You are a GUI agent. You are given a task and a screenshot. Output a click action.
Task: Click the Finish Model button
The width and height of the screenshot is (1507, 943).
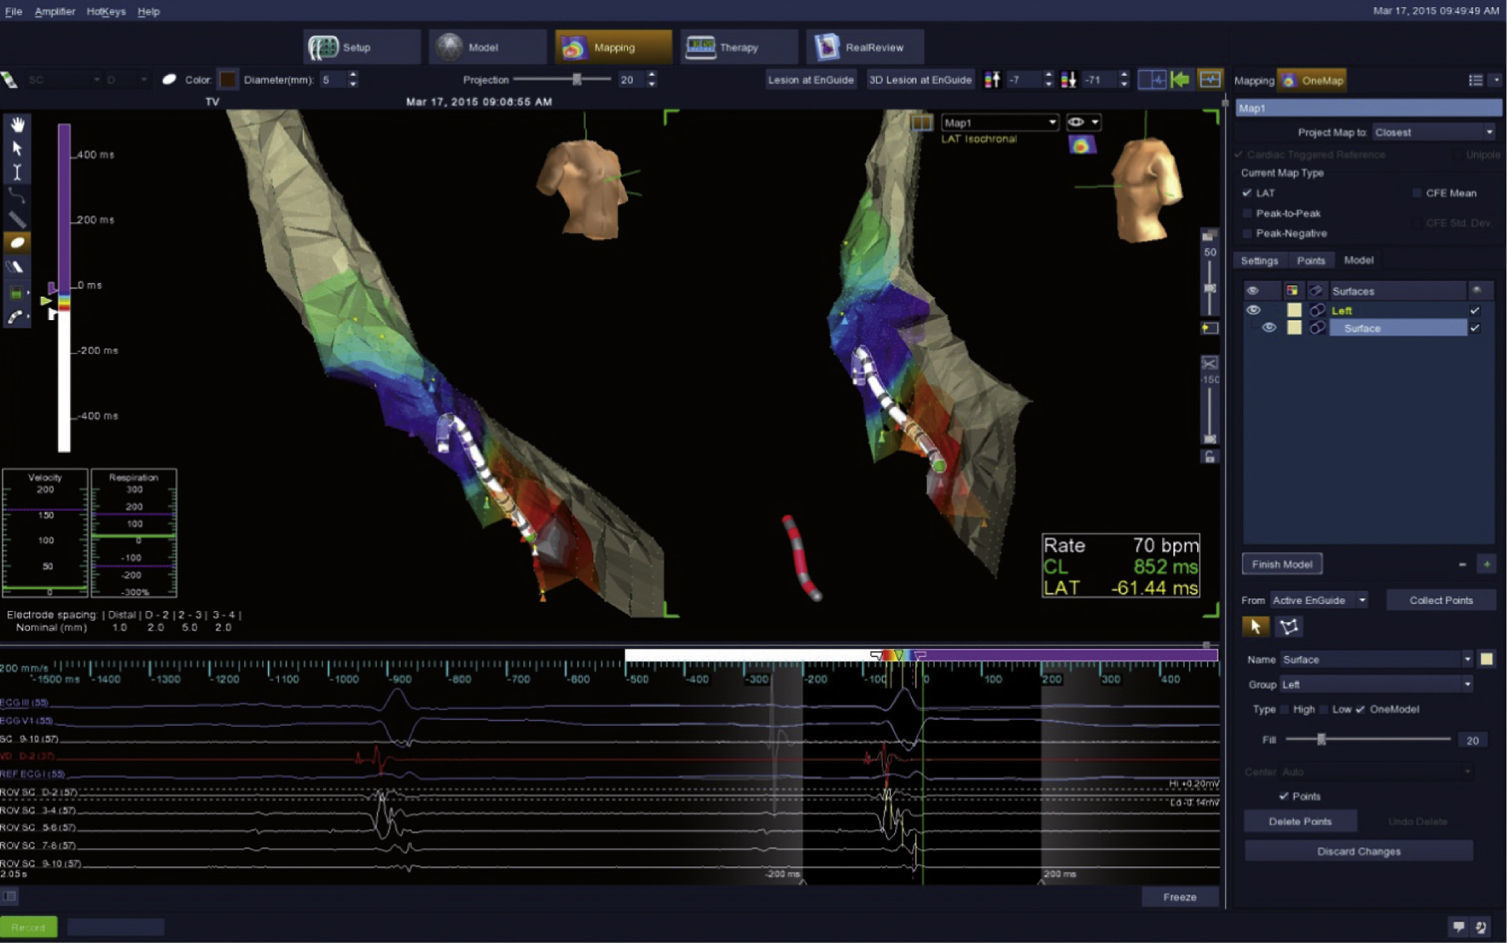pos(1282,564)
